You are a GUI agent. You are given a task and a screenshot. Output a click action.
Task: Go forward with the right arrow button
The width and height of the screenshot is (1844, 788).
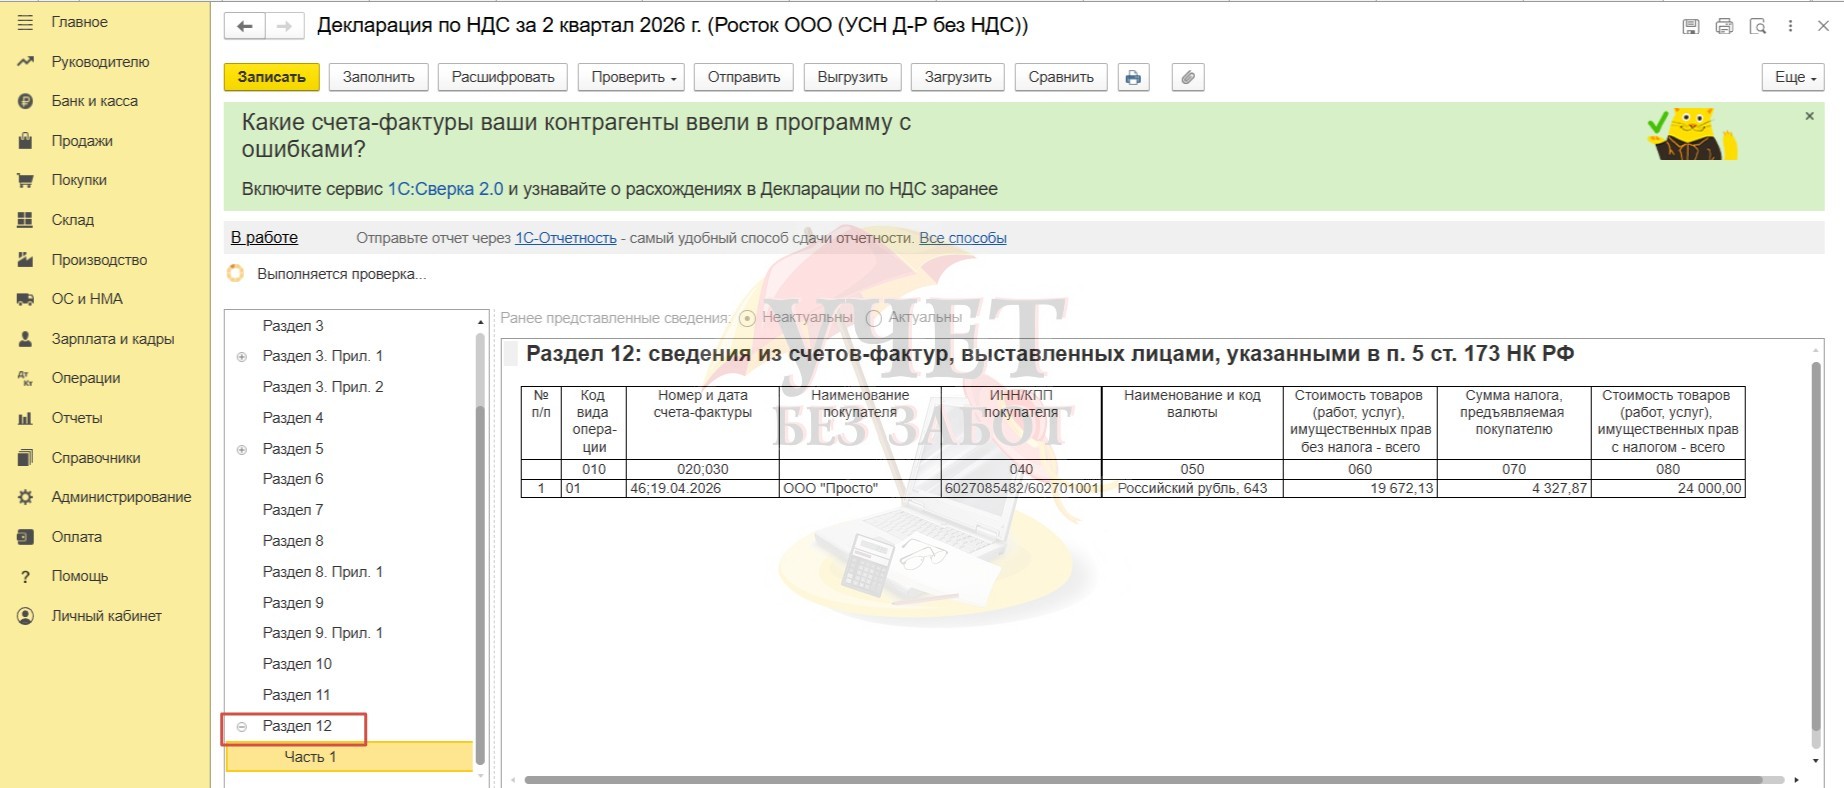284,26
